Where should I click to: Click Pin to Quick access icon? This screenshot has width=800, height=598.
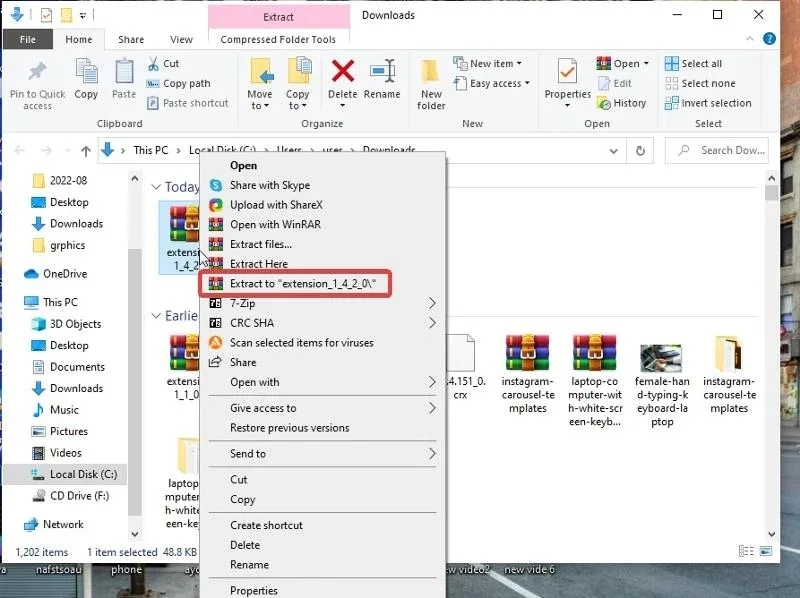[37, 71]
